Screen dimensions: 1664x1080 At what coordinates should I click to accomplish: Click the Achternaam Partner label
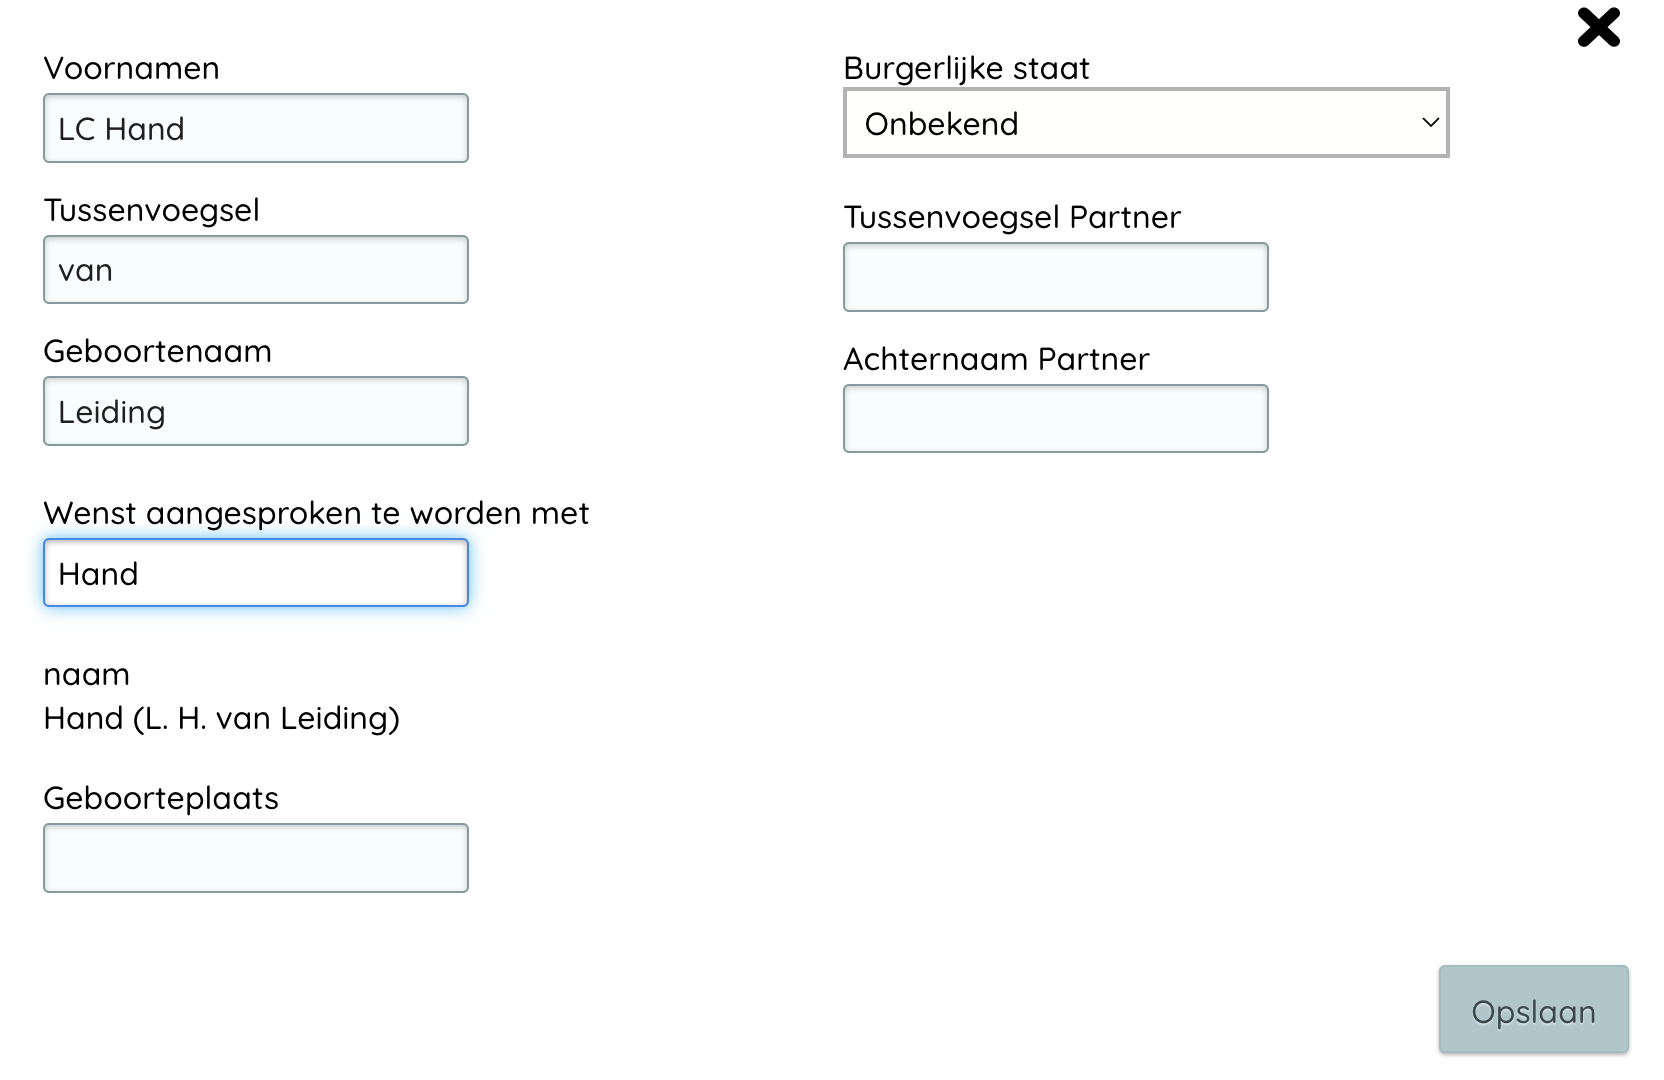996,359
